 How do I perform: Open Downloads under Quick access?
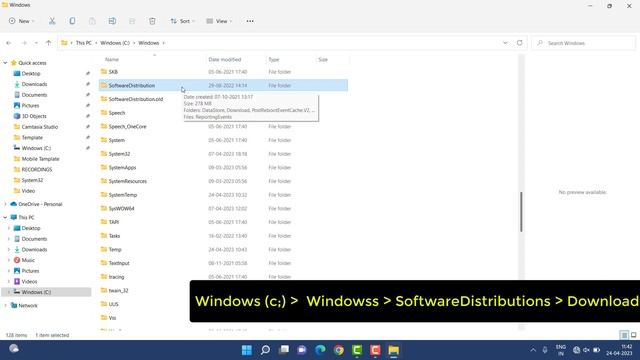(34, 84)
